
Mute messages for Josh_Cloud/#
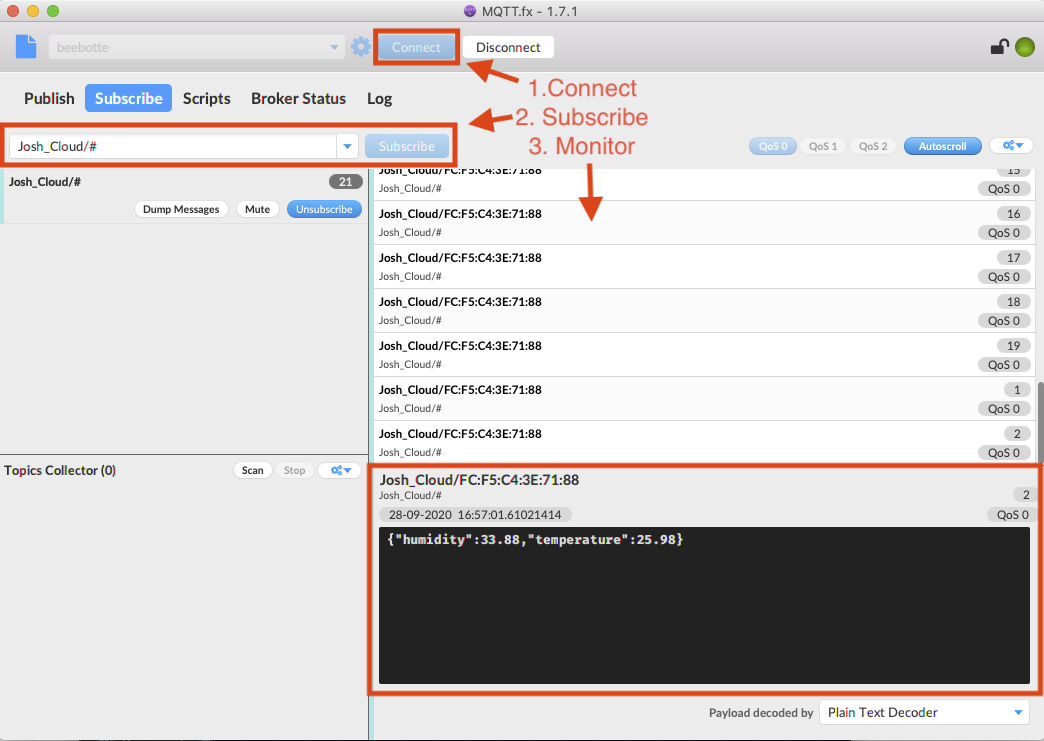(257, 209)
